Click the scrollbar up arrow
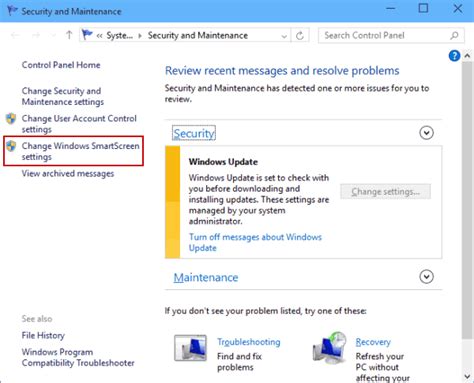474x383 pixels. pyautogui.click(x=467, y=56)
